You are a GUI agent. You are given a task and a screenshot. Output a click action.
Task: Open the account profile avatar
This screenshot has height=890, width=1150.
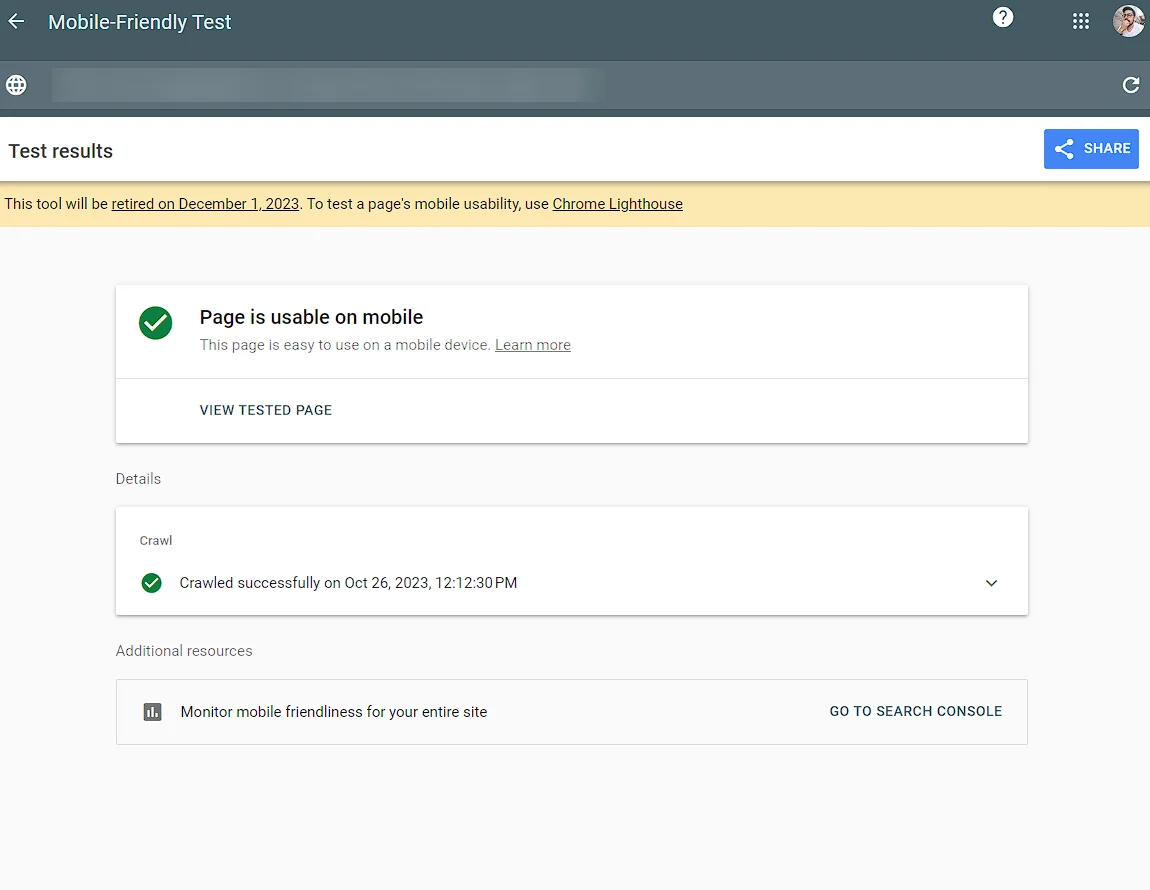1128,21
